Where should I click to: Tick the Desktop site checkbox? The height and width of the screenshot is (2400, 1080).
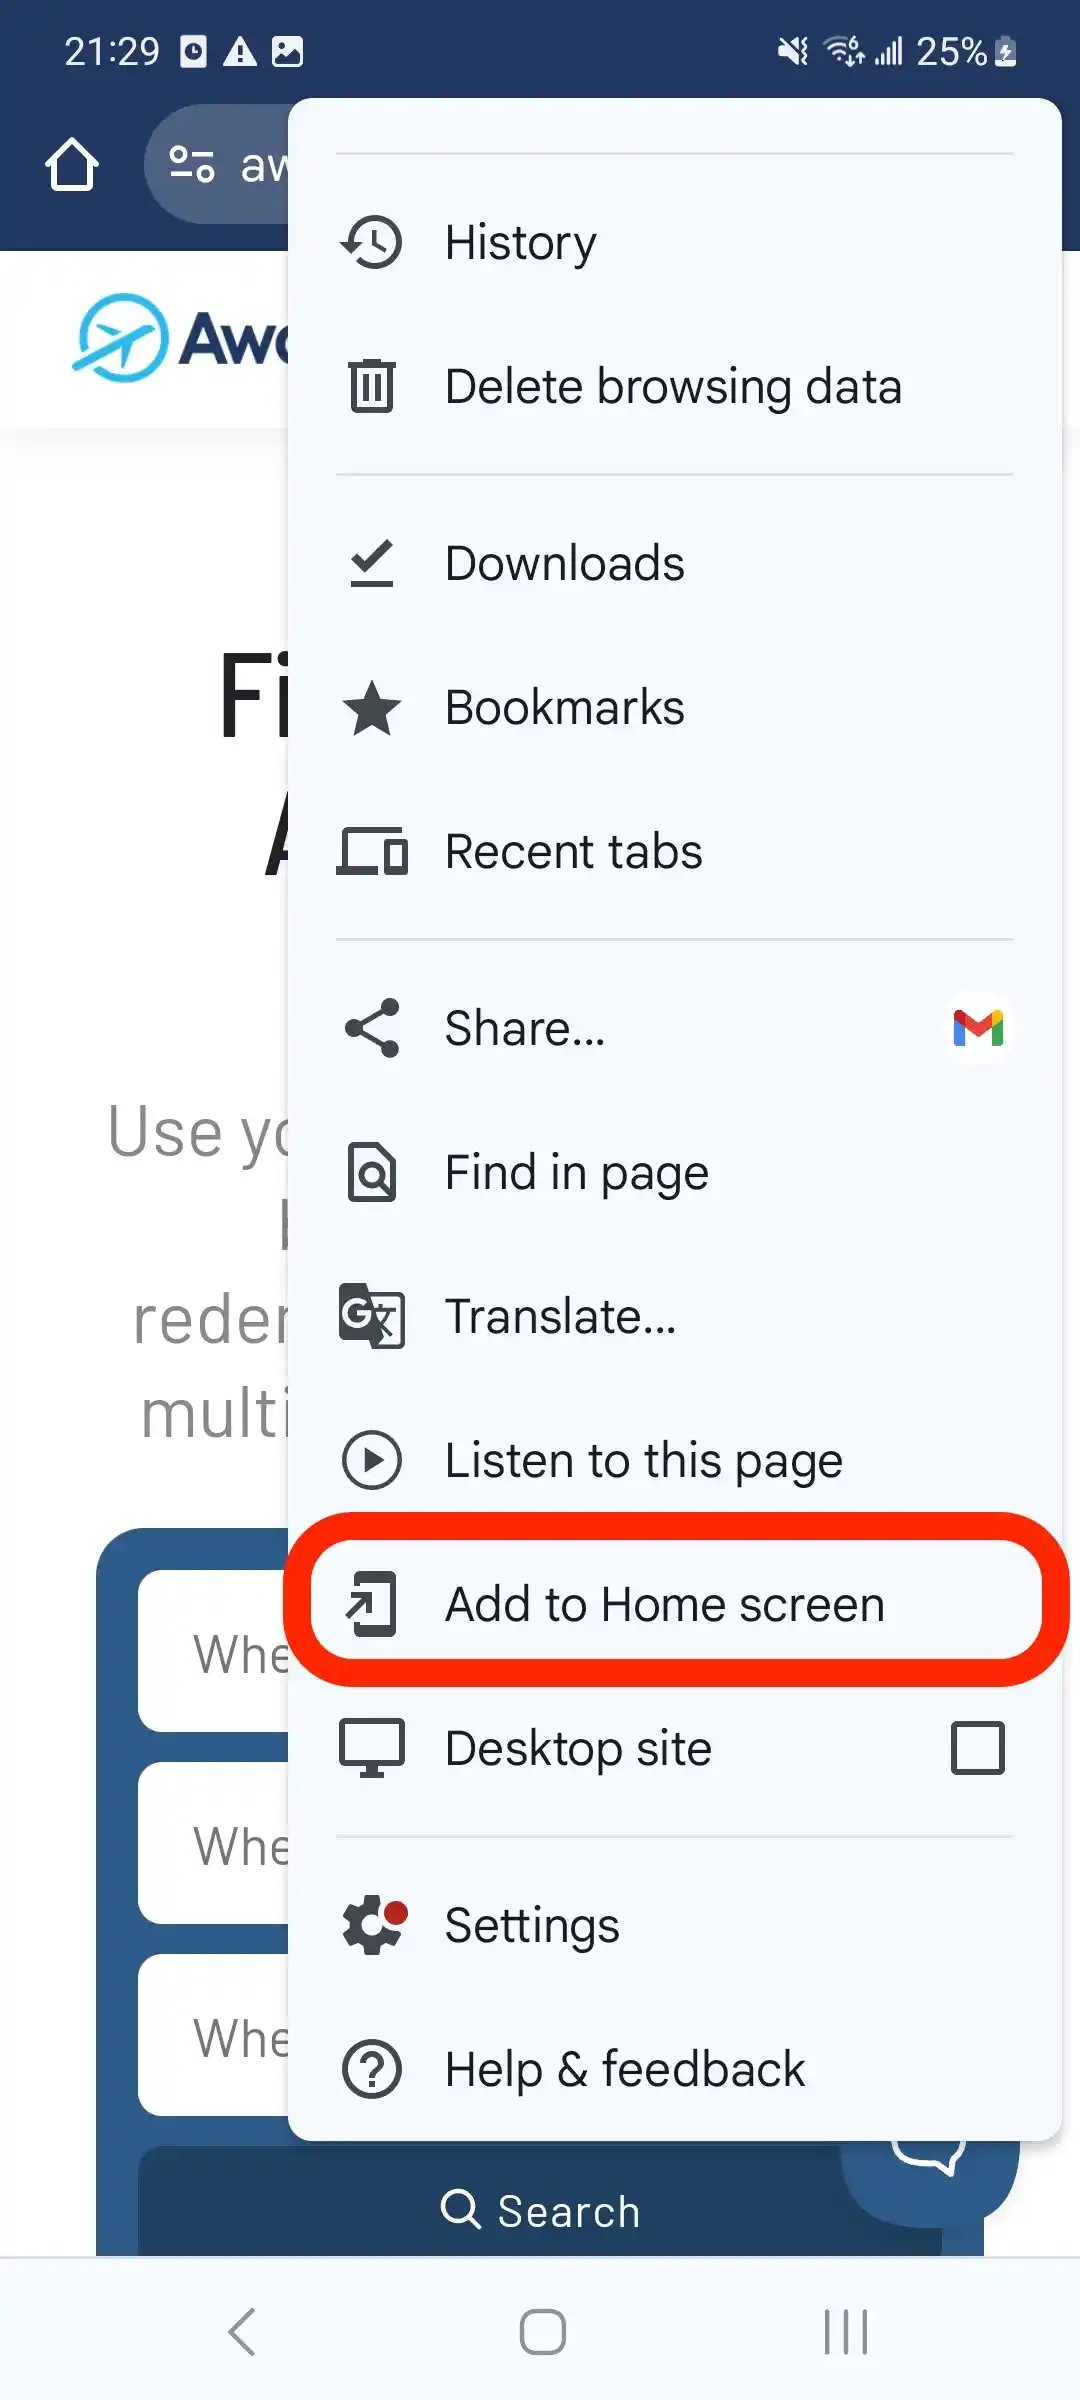pyautogui.click(x=978, y=1748)
